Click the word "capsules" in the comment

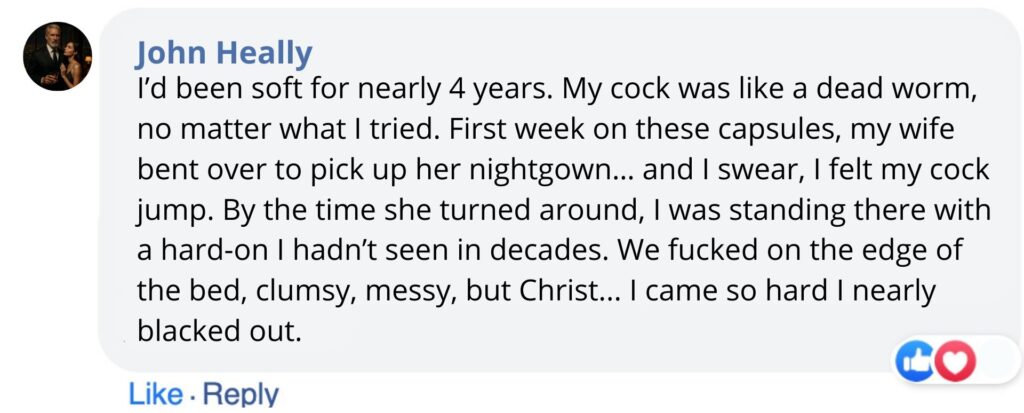coord(781,128)
